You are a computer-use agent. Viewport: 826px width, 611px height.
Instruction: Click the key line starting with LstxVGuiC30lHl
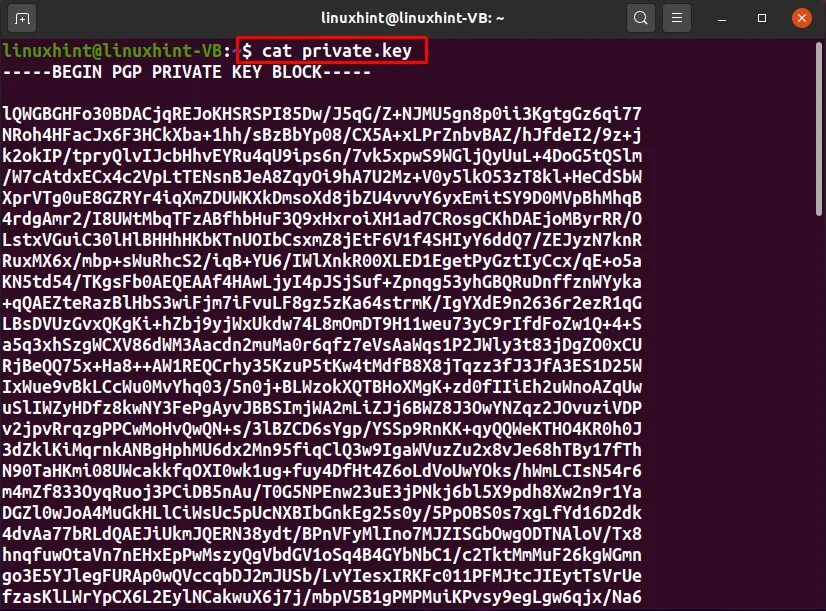322,240
